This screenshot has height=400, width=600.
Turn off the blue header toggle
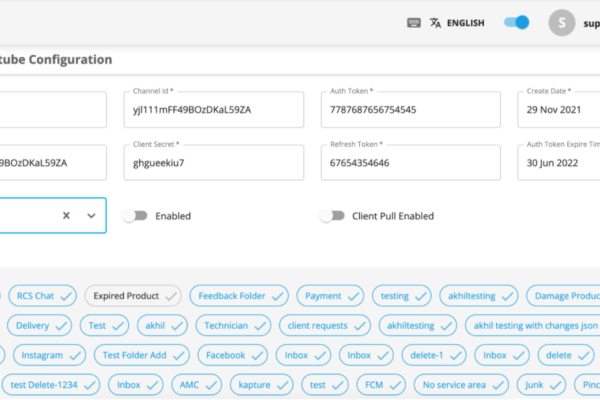pos(517,23)
